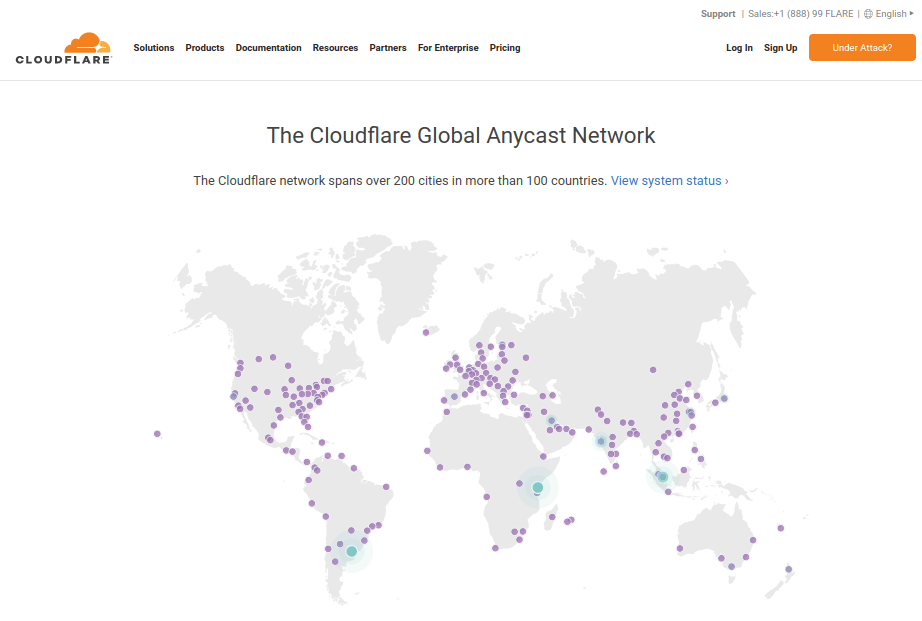The width and height of the screenshot is (922, 621).
Task: Open the Resources menu
Action: [335, 48]
